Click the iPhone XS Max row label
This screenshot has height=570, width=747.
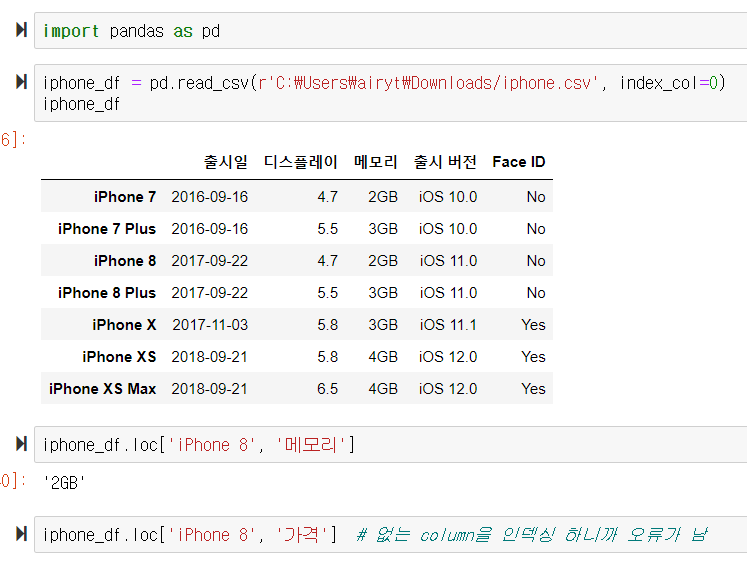click(102, 388)
